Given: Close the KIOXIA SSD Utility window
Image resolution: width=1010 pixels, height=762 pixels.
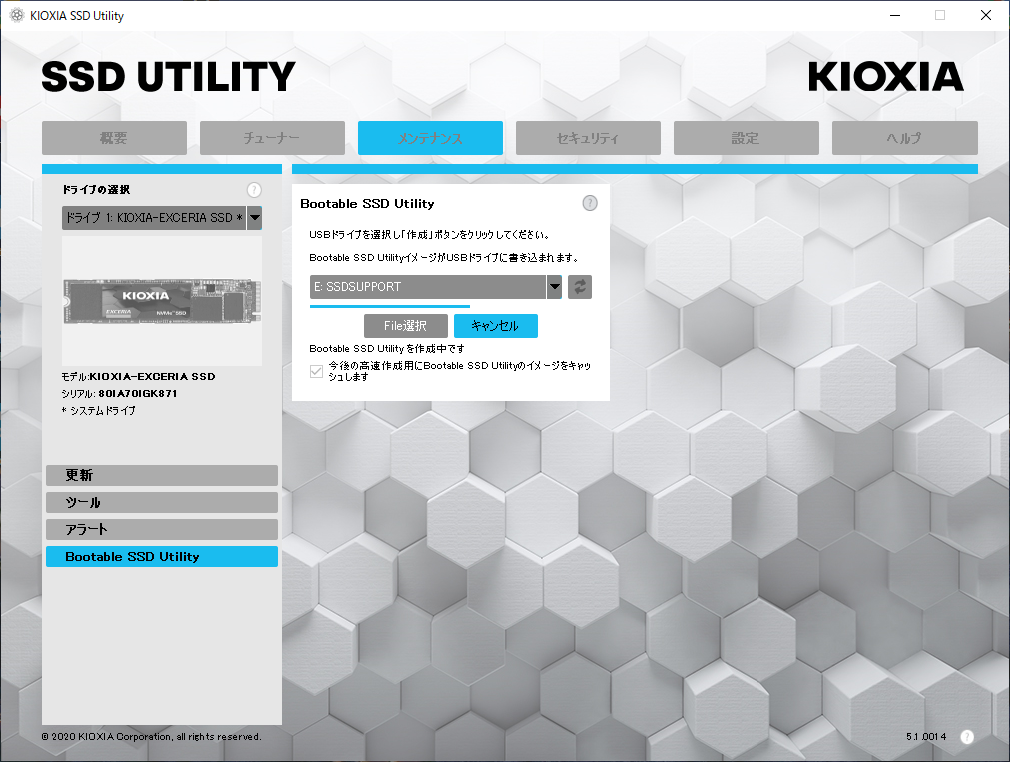Looking at the screenshot, I should point(986,15).
